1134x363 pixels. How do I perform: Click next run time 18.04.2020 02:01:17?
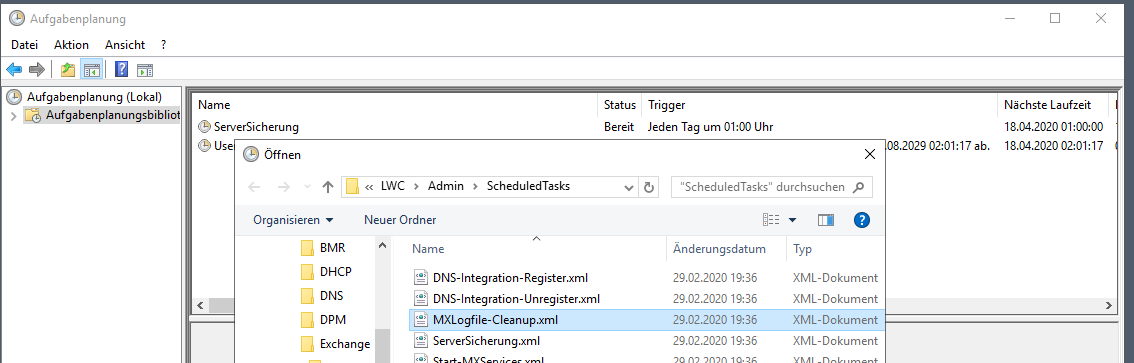click(x=1053, y=145)
